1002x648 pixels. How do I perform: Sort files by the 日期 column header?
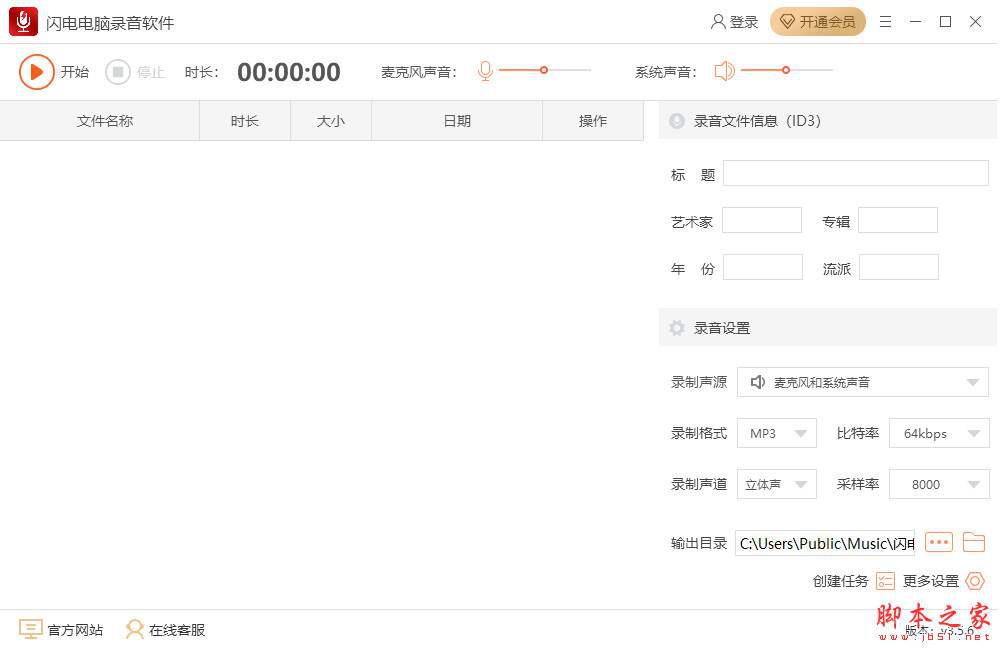[x=457, y=120]
